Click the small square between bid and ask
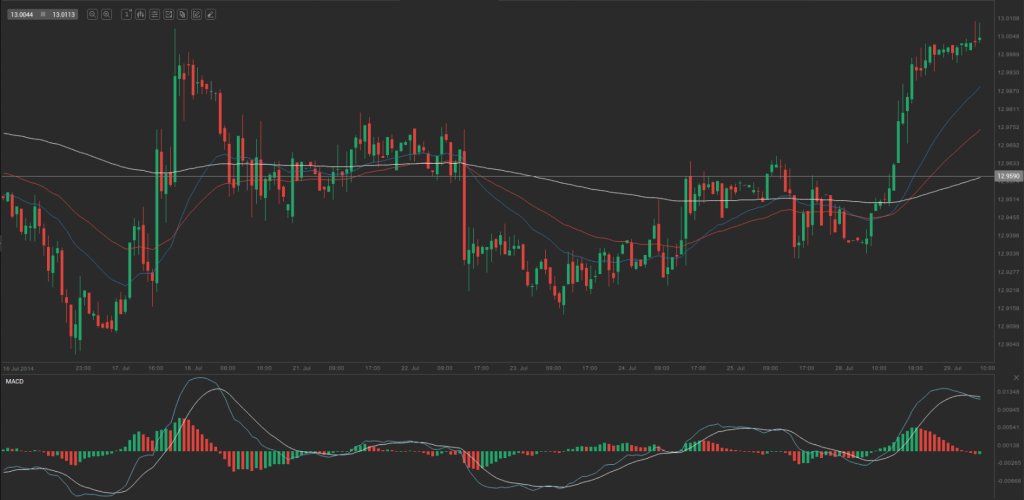Image resolution: width=1024 pixels, height=500 pixels. (x=42, y=15)
